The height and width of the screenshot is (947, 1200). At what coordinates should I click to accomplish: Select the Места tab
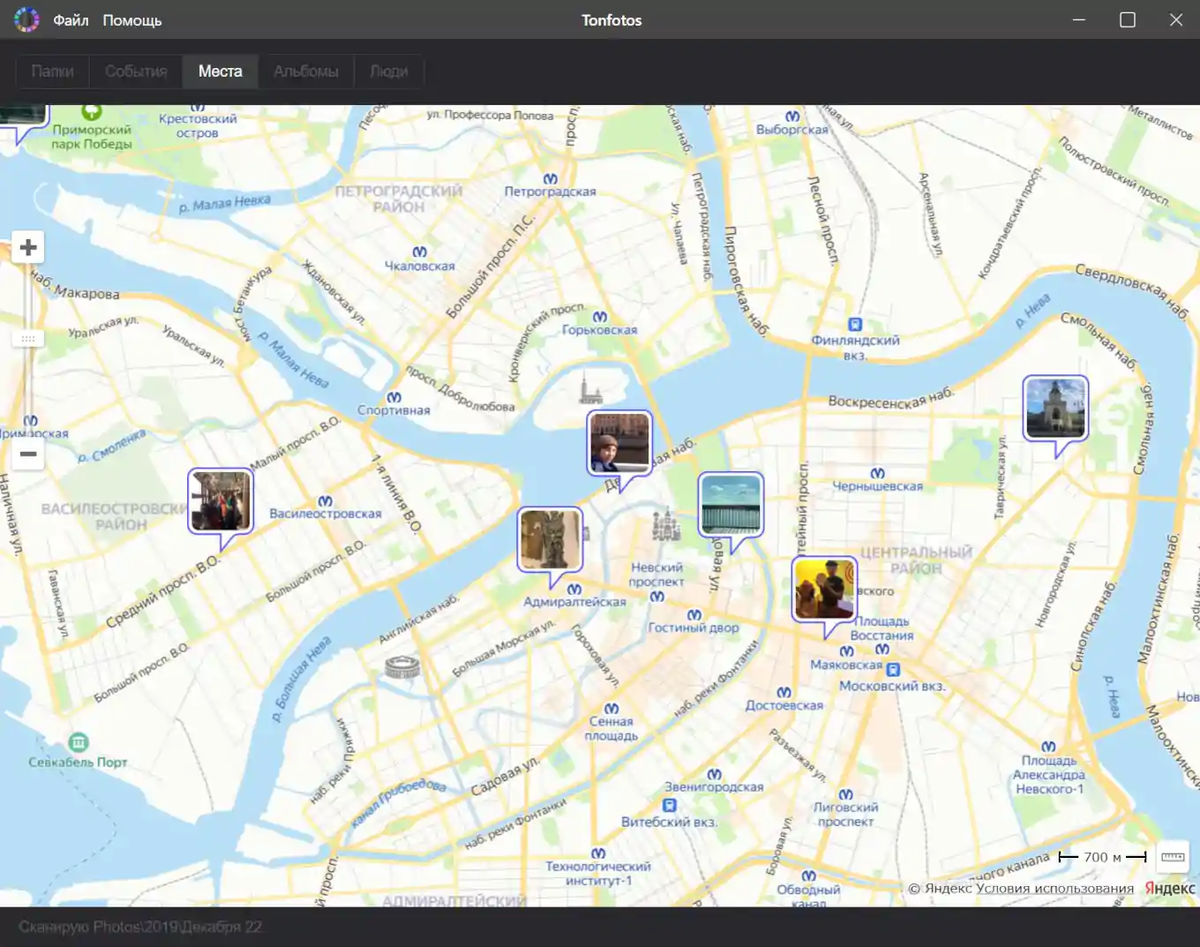pyautogui.click(x=220, y=72)
